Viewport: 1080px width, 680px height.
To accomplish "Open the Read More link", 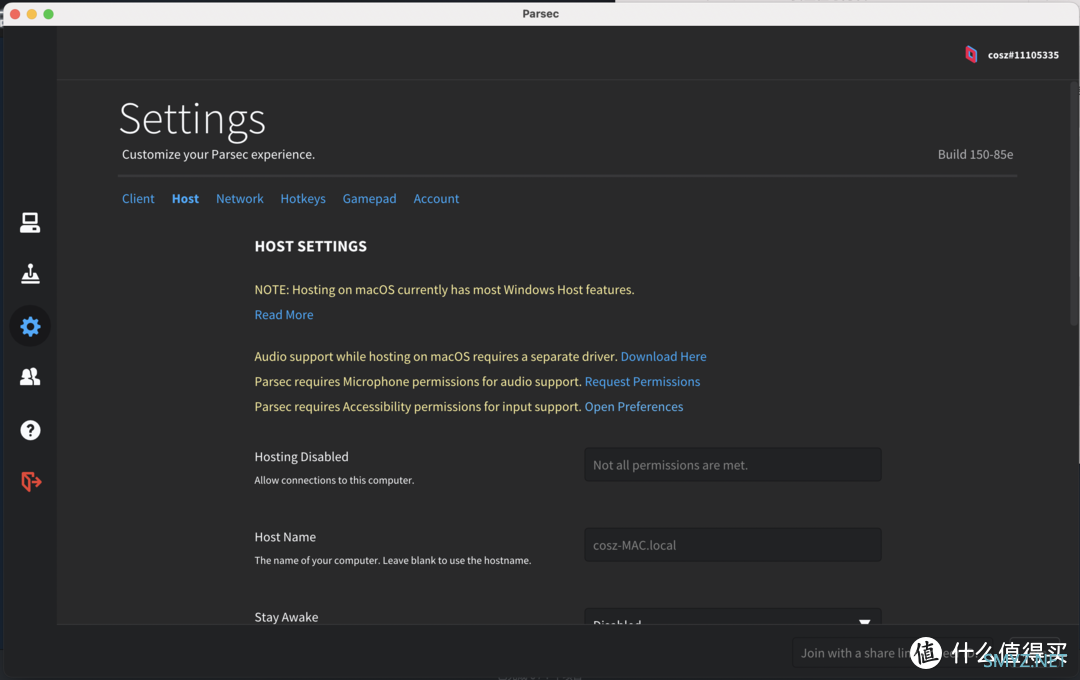I will coord(284,315).
